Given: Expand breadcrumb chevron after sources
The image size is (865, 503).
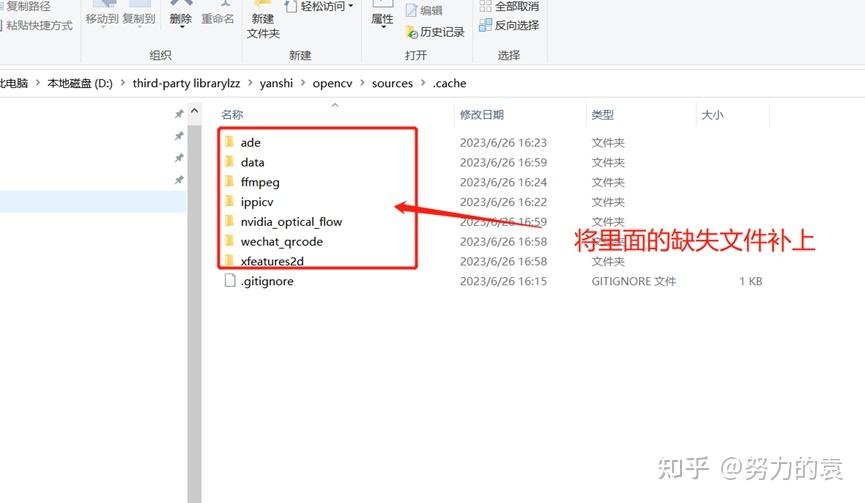Looking at the screenshot, I should tap(423, 83).
